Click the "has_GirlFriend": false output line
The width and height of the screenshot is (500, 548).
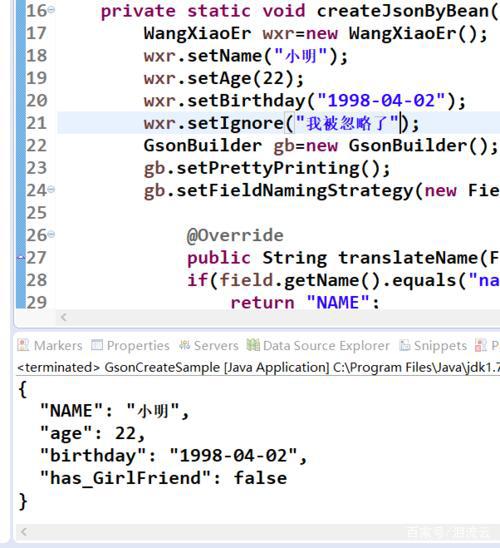(164, 478)
